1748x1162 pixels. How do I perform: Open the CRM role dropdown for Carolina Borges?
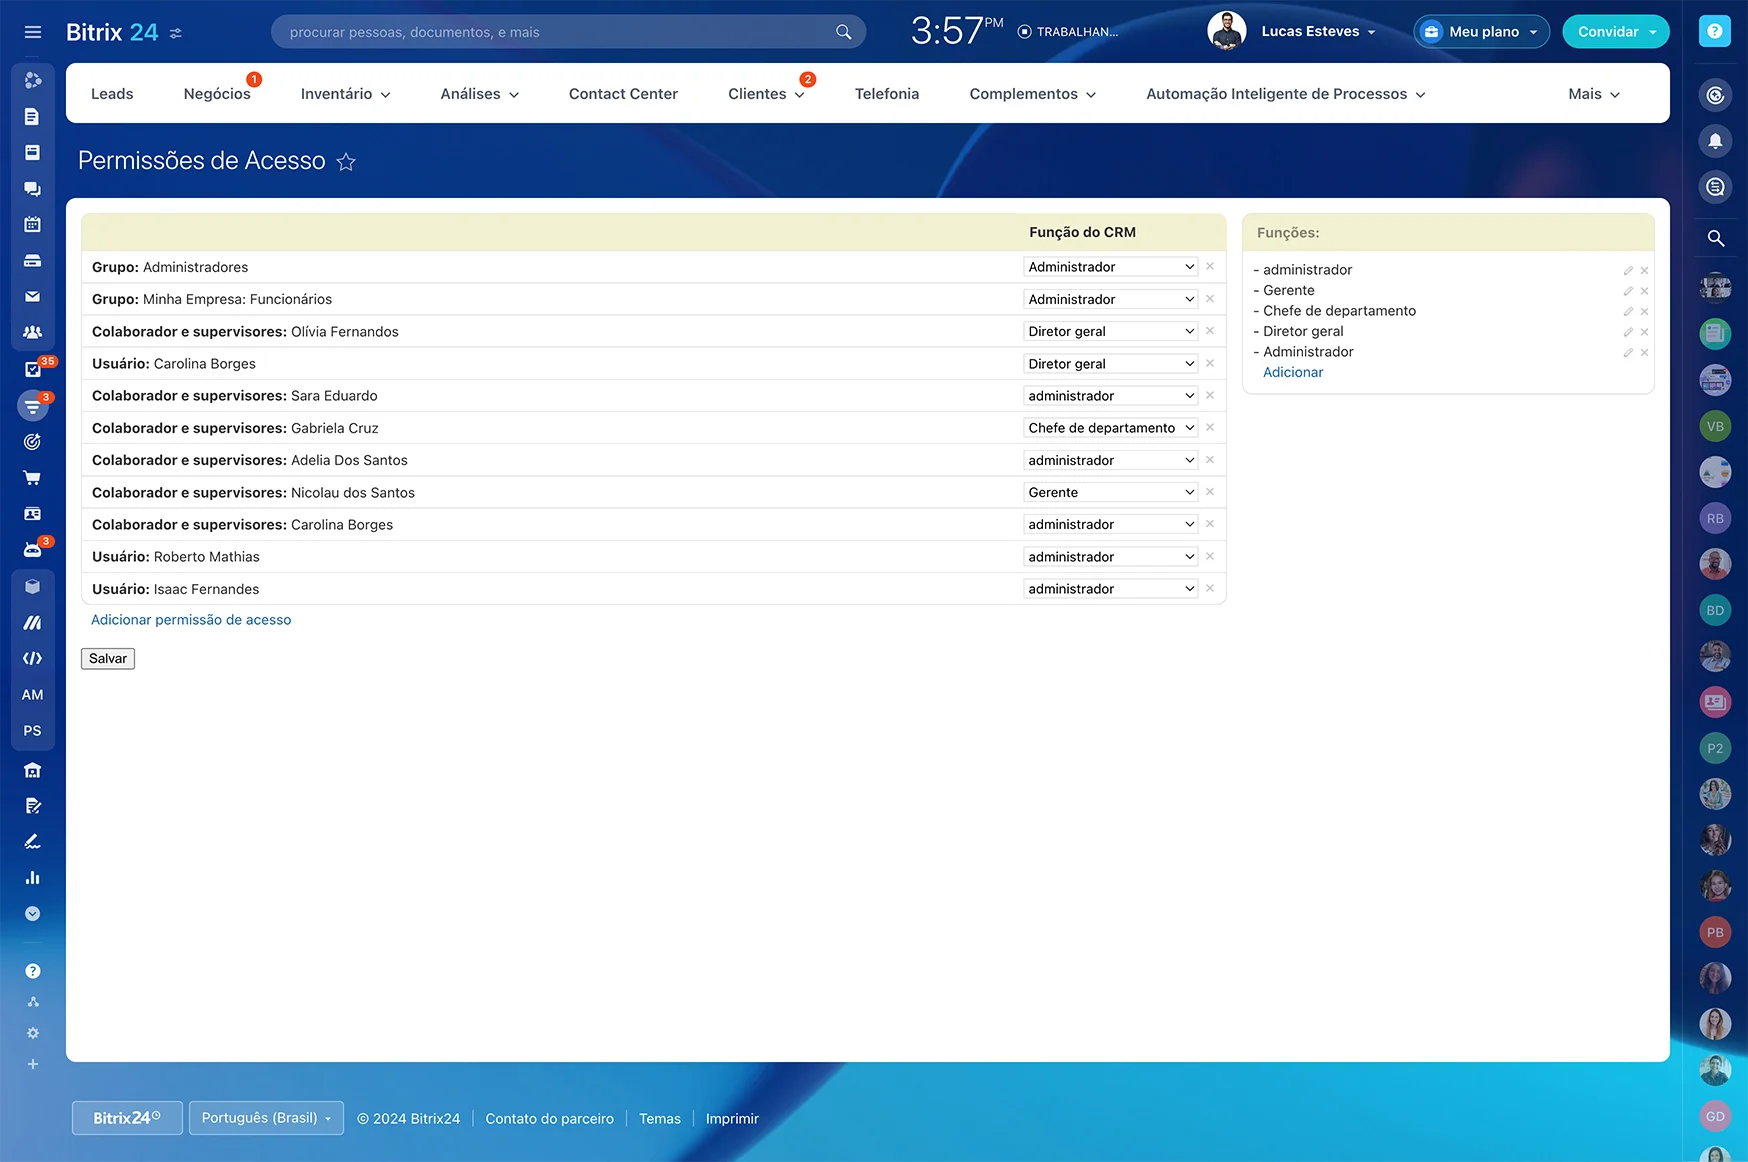point(1110,363)
